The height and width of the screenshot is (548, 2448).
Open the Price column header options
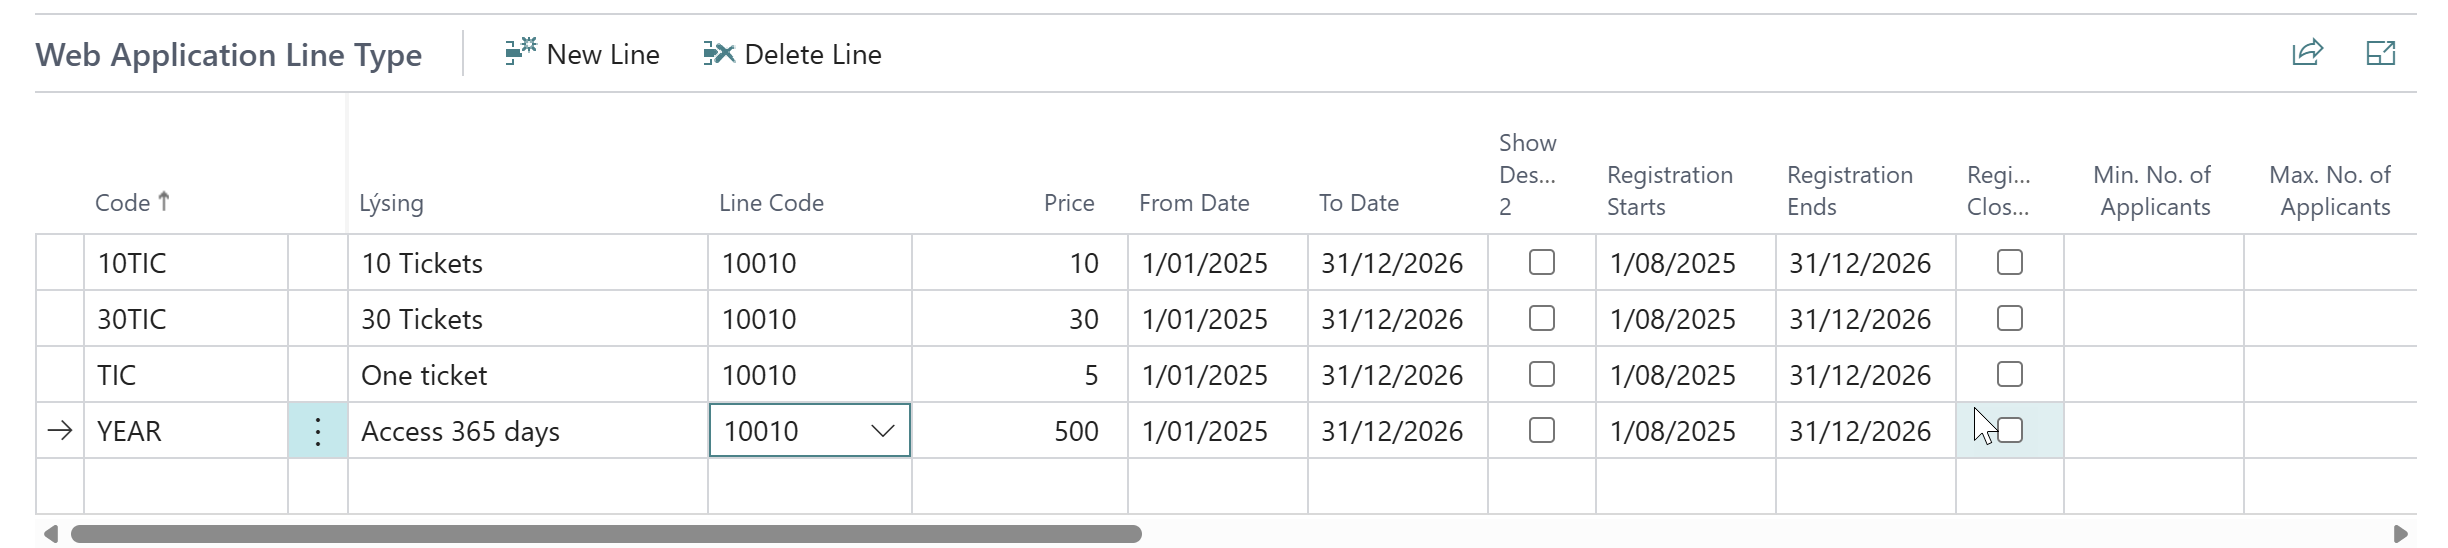[x=1069, y=203]
